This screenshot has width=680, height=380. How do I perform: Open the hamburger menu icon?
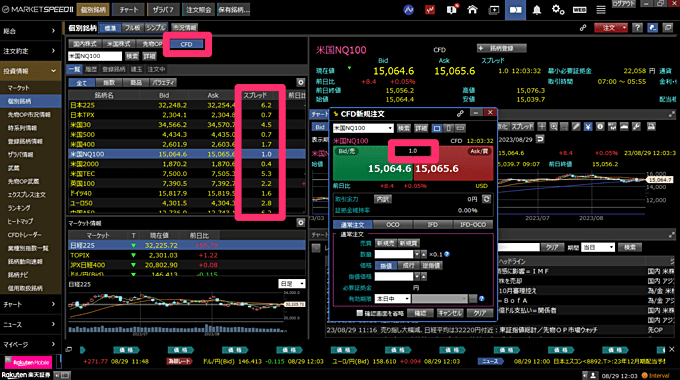pyautogui.click(x=601, y=10)
